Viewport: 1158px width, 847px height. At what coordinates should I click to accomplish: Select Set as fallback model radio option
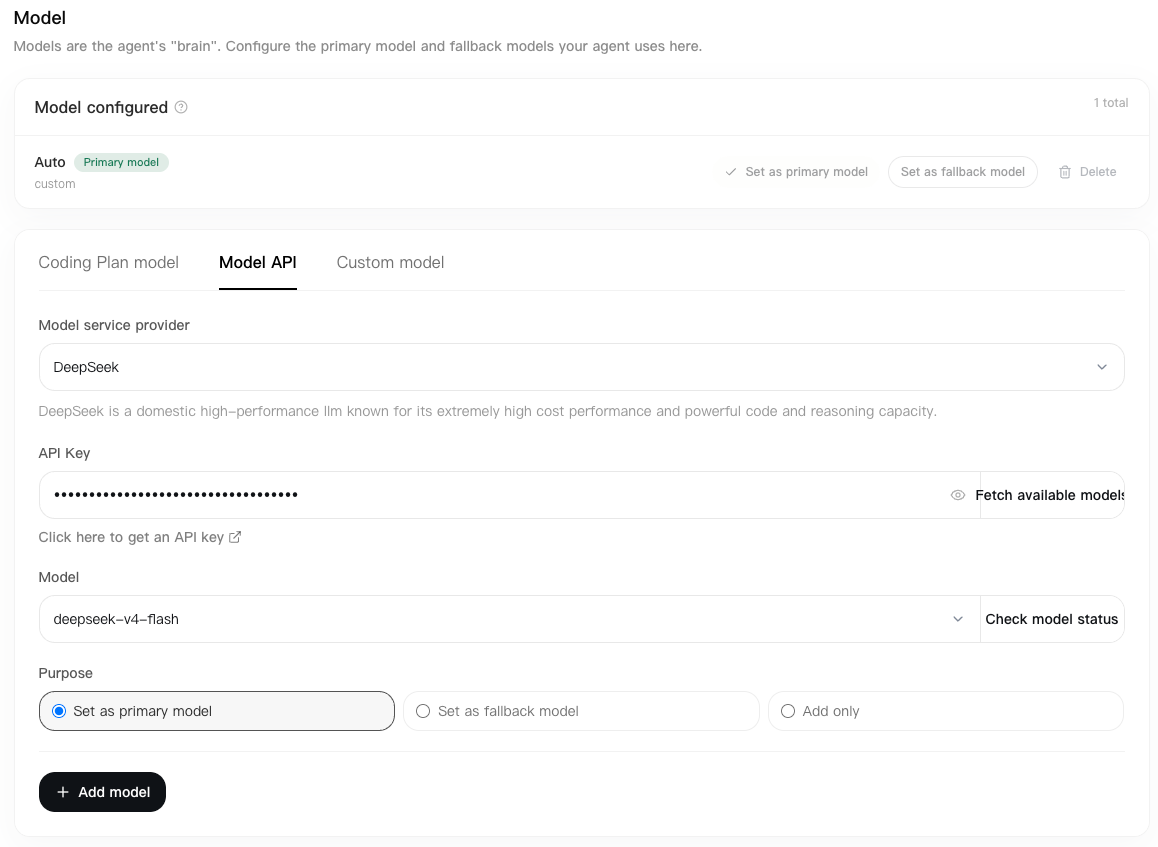[581, 711]
